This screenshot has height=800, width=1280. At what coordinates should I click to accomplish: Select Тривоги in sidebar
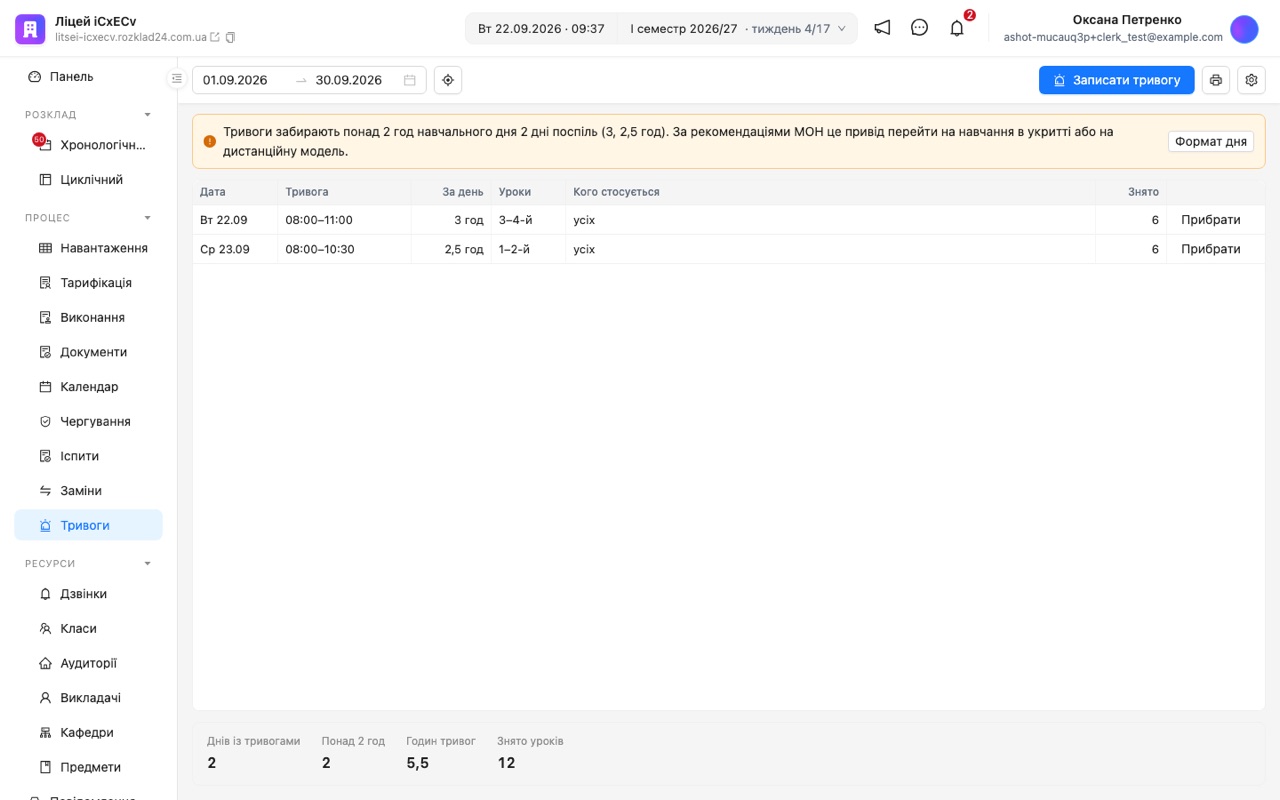point(88,525)
